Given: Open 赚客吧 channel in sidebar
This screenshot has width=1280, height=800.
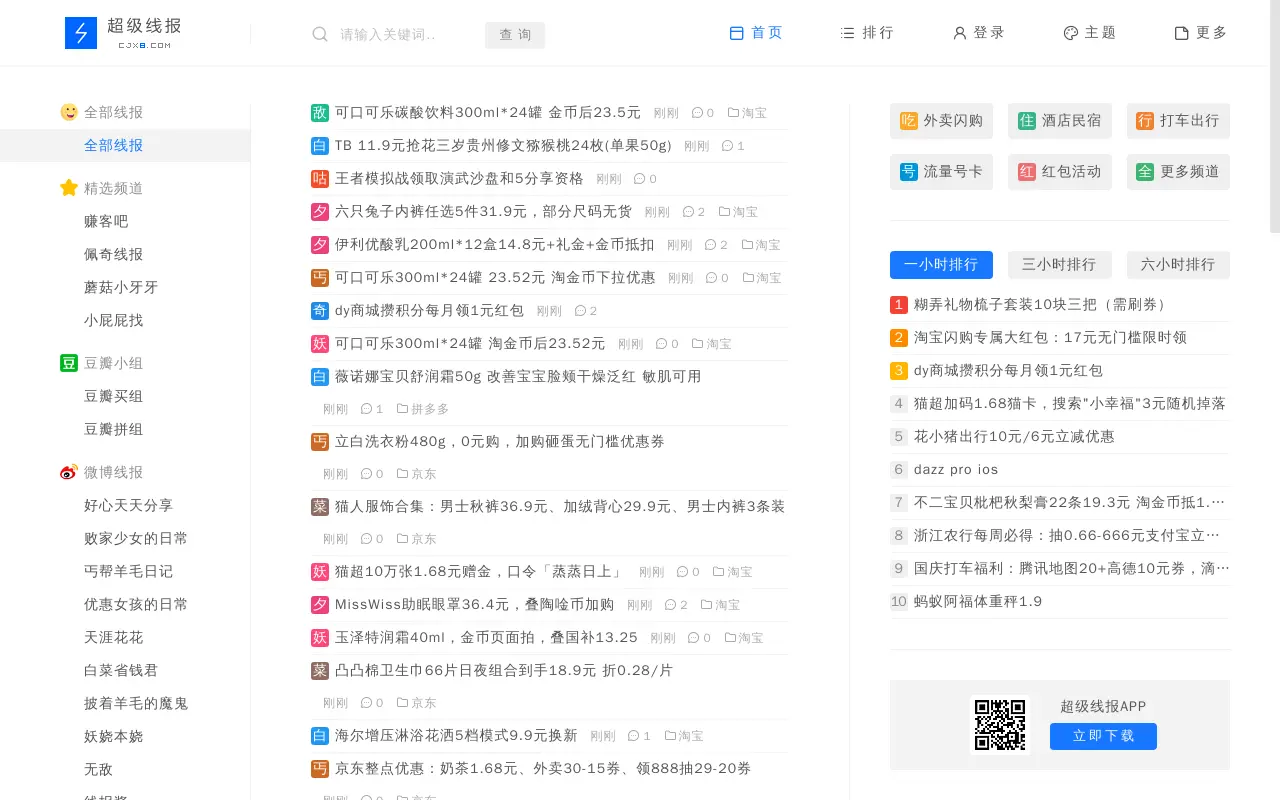Looking at the screenshot, I should 106,222.
